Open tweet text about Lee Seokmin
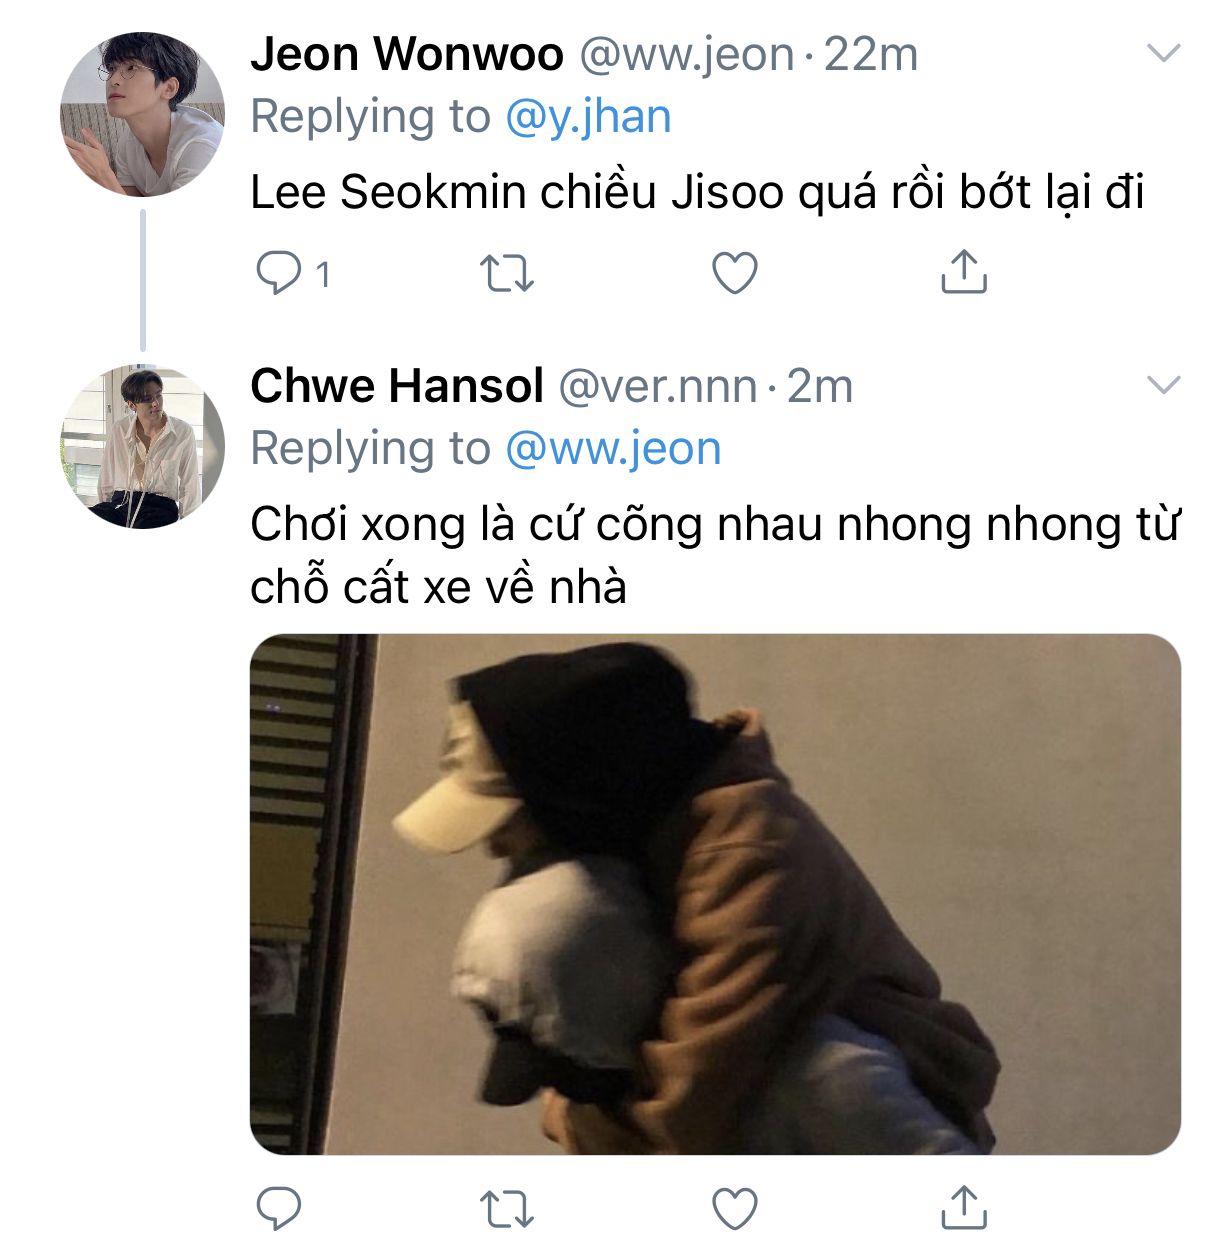The image size is (1218, 1251). click(697, 192)
